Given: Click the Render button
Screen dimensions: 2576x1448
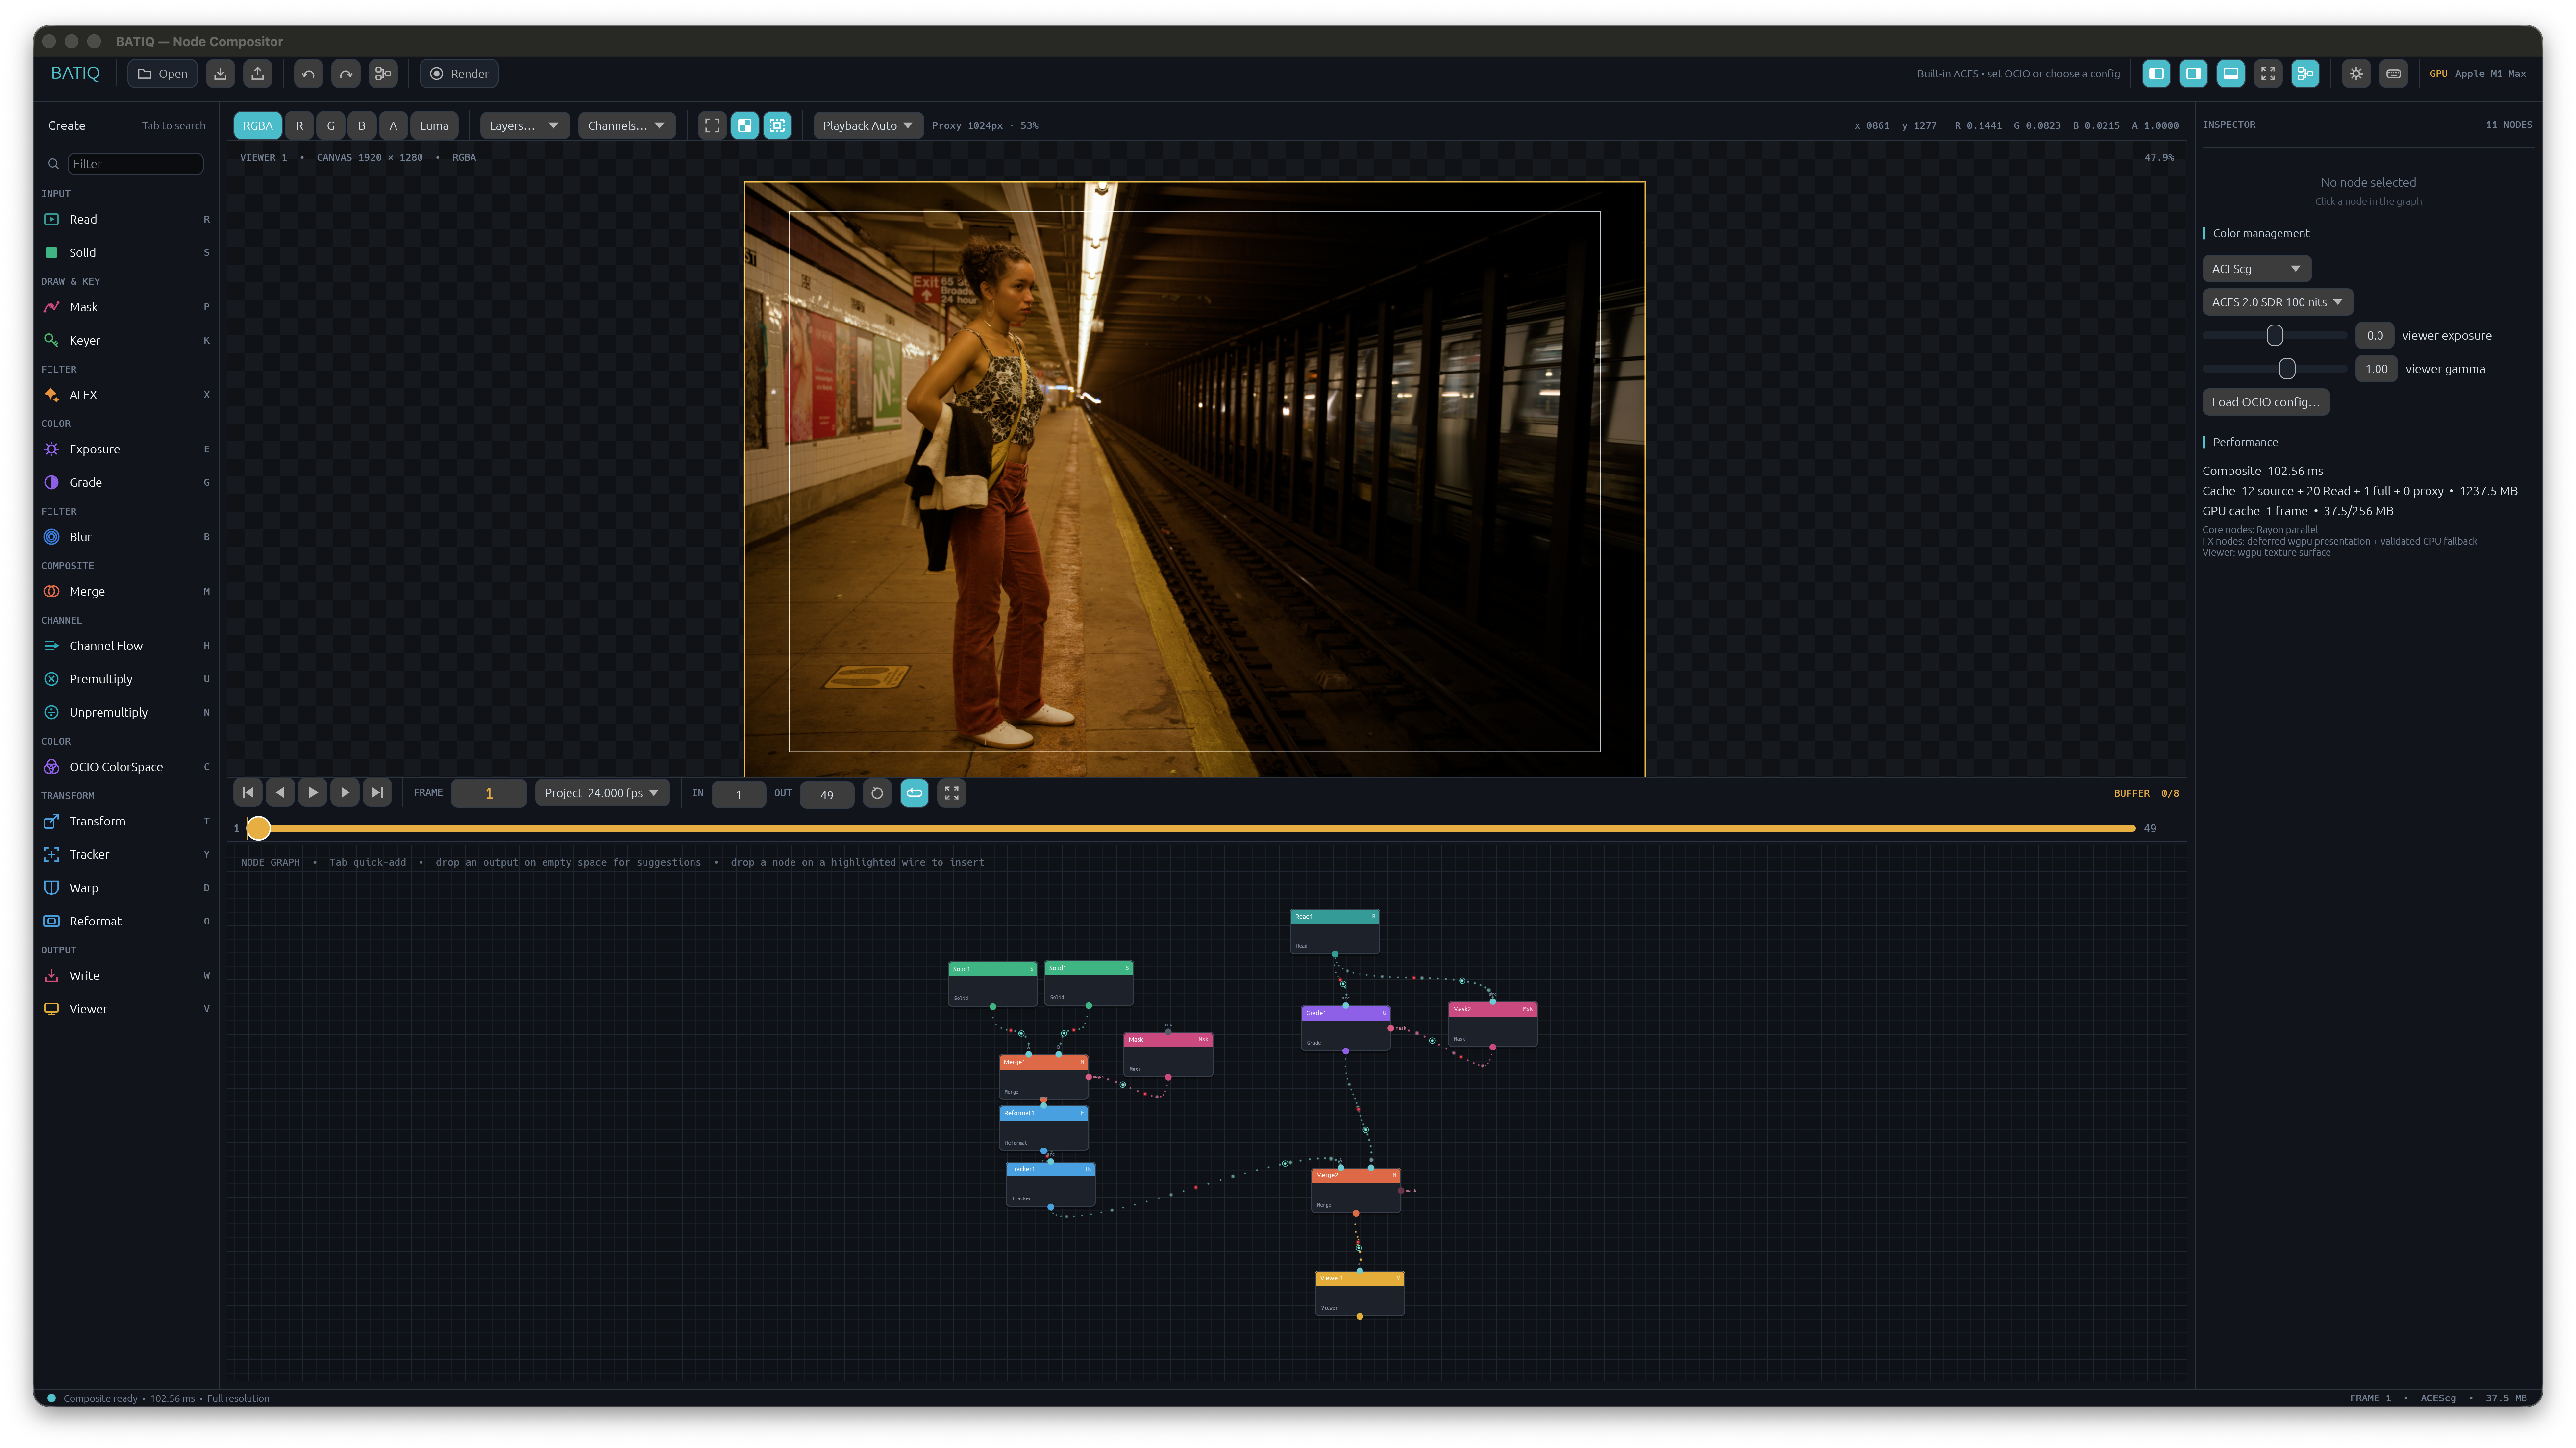Looking at the screenshot, I should point(459,73).
